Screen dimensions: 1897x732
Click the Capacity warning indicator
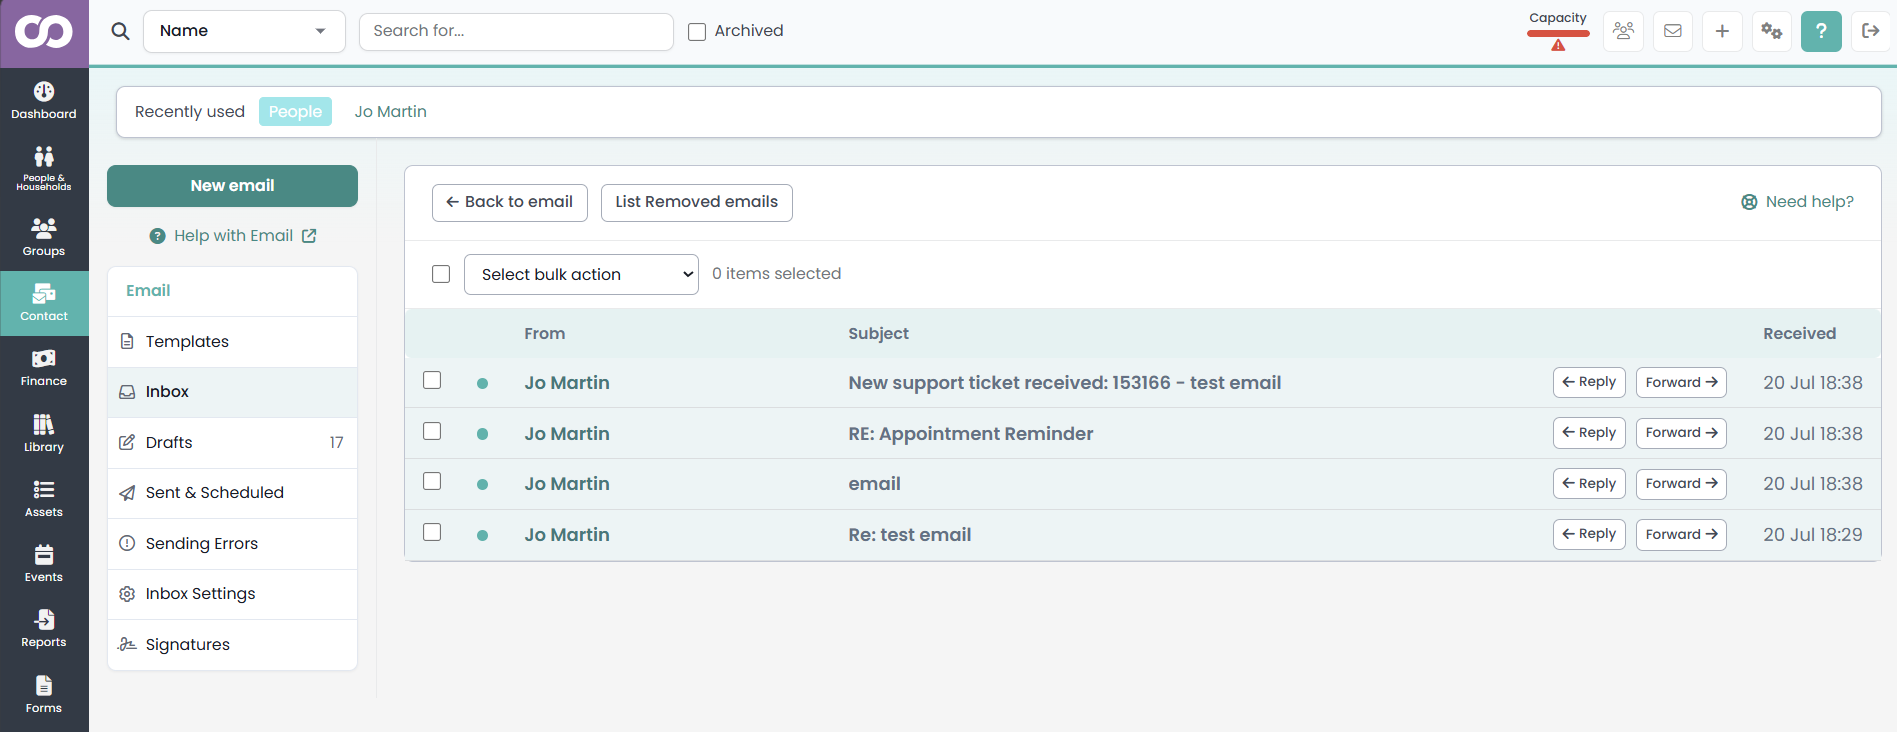click(x=1558, y=31)
